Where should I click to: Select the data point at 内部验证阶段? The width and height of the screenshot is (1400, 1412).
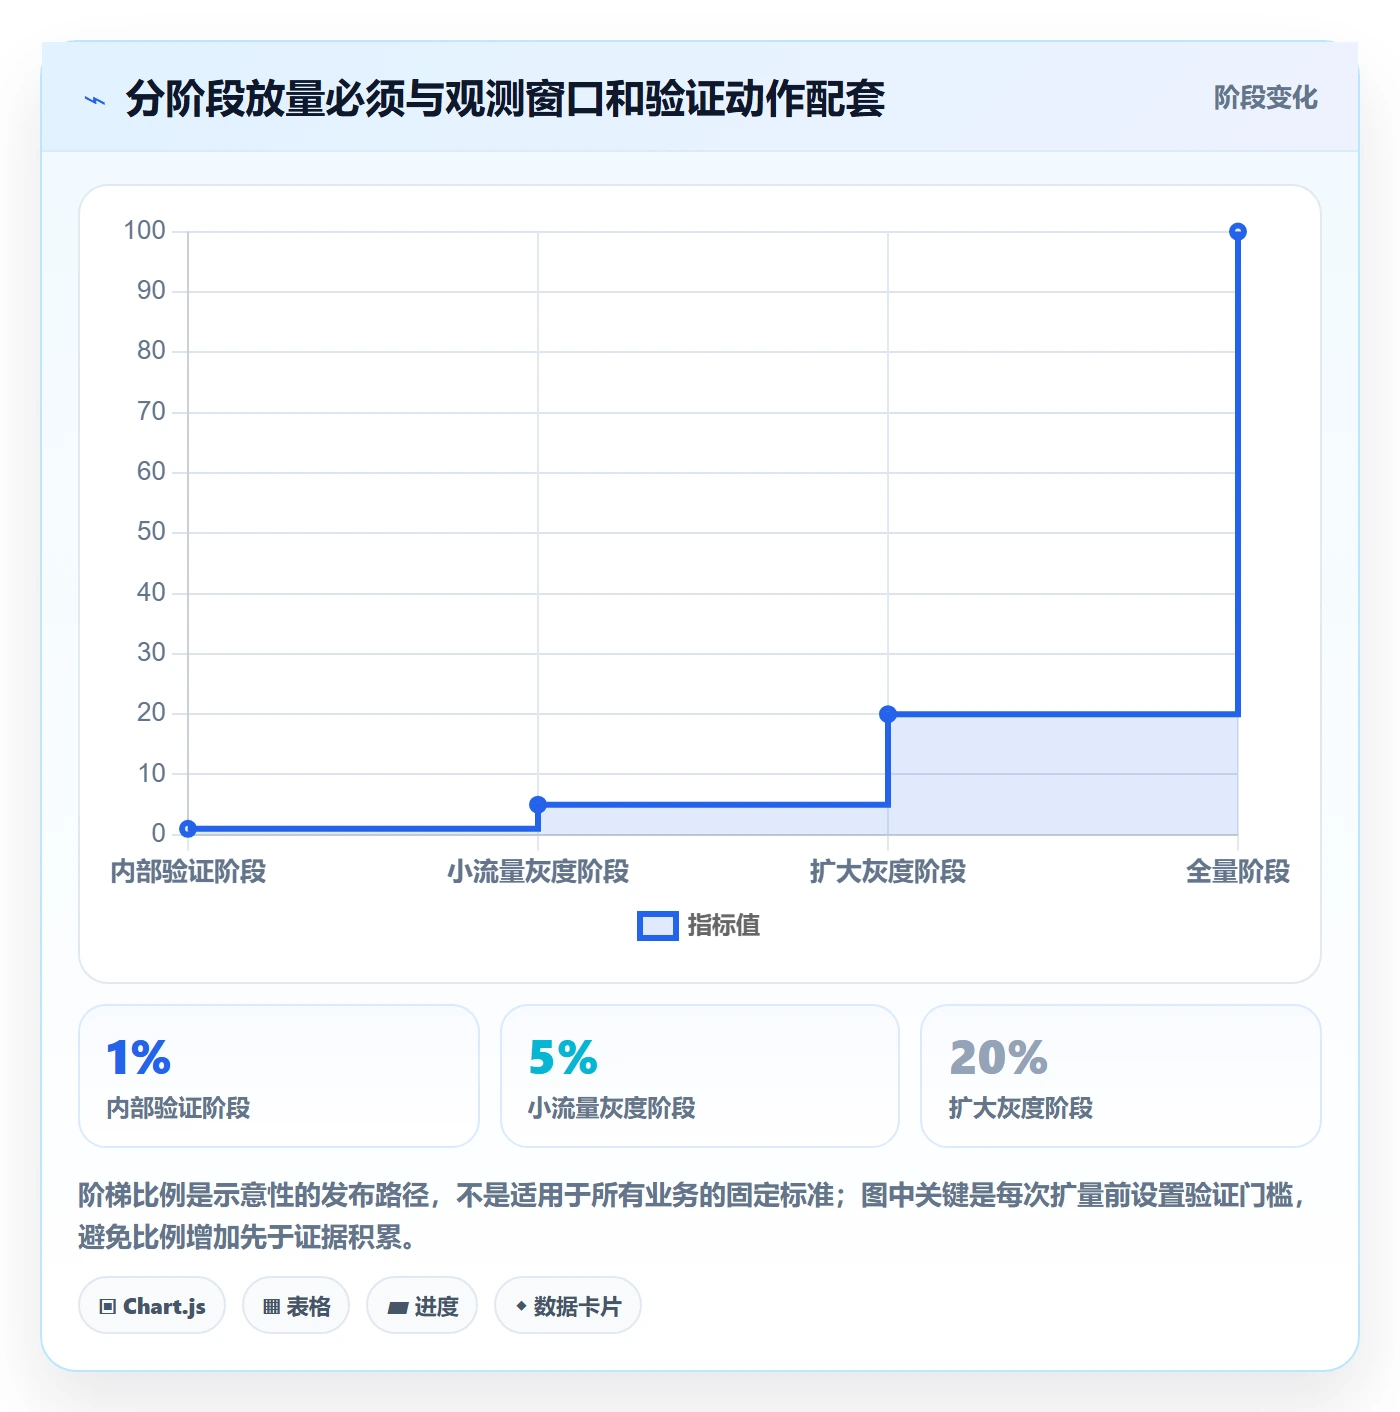(x=188, y=828)
